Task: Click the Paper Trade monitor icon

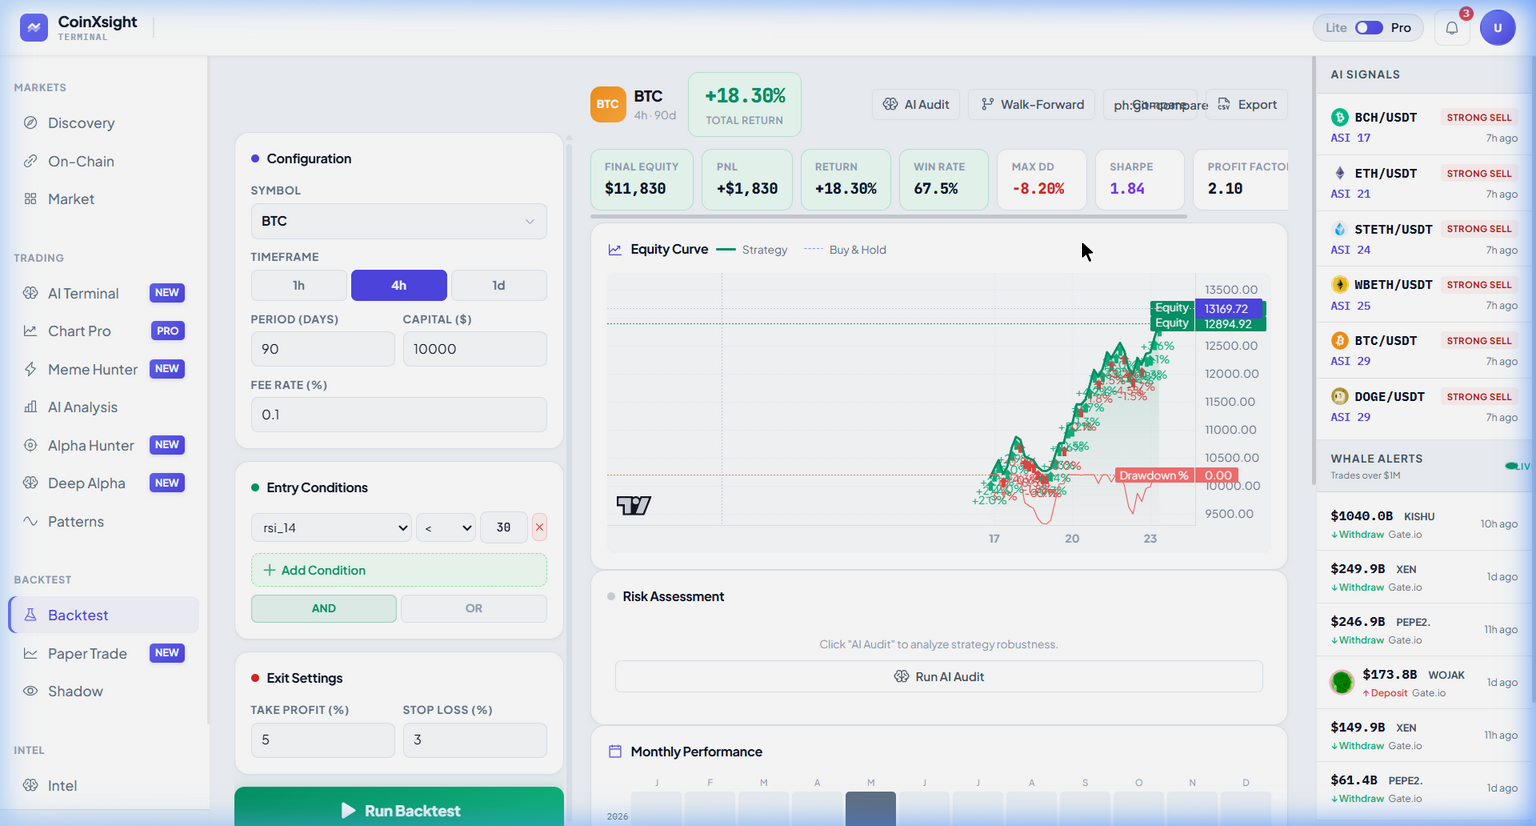Action: 30,653
